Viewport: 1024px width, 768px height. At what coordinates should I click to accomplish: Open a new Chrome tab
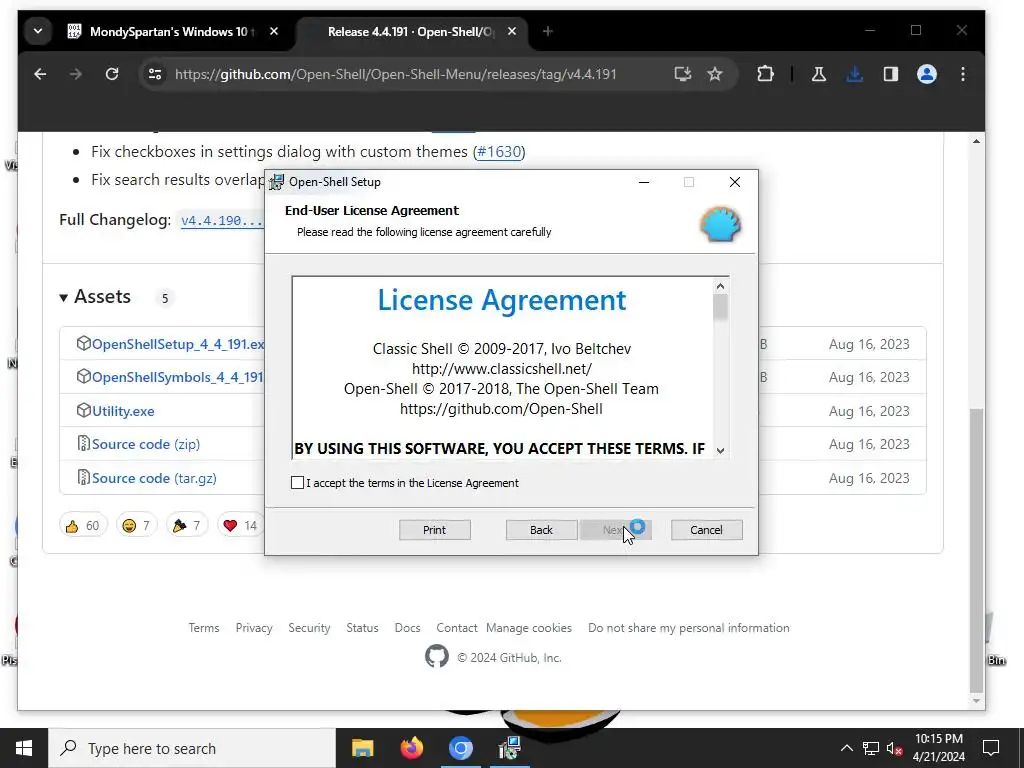(548, 31)
